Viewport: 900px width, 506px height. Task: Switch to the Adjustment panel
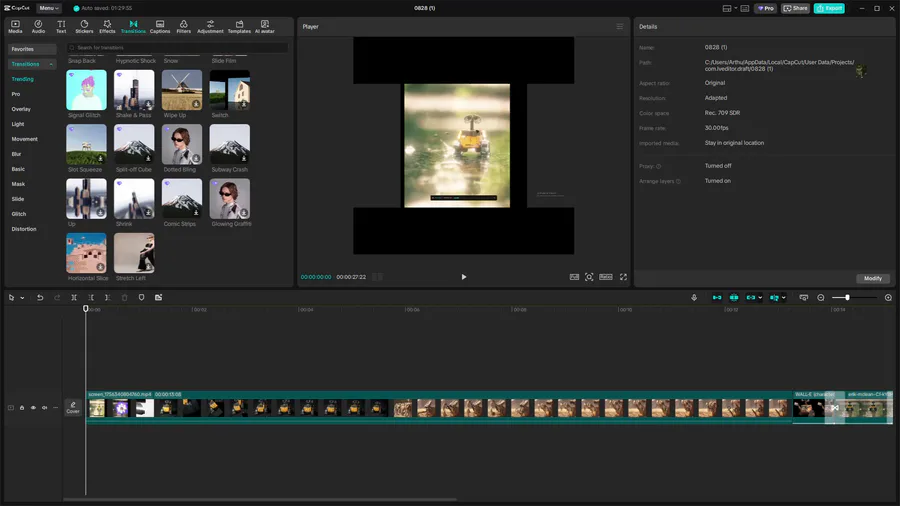coord(210,26)
